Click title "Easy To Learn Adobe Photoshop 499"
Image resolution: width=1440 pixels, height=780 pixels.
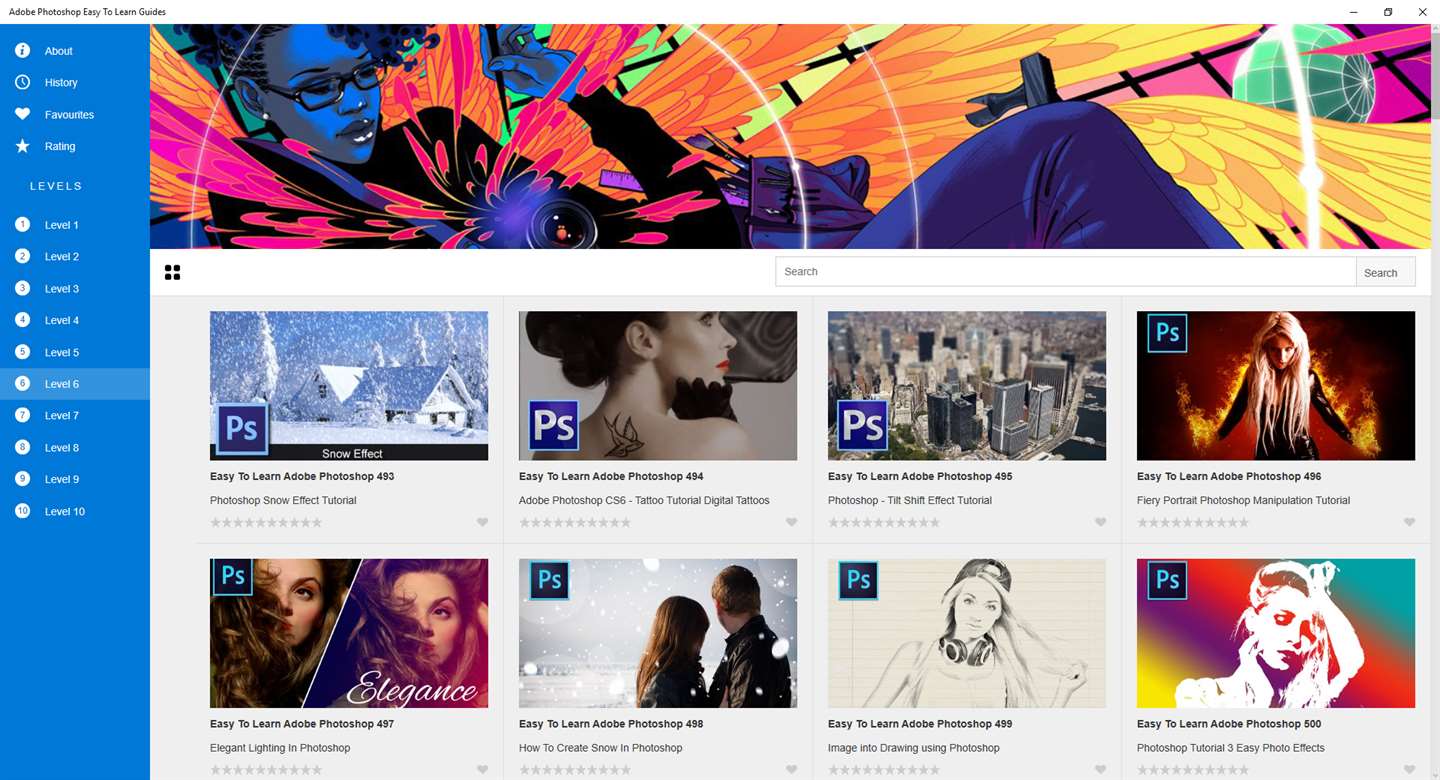point(920,724)
